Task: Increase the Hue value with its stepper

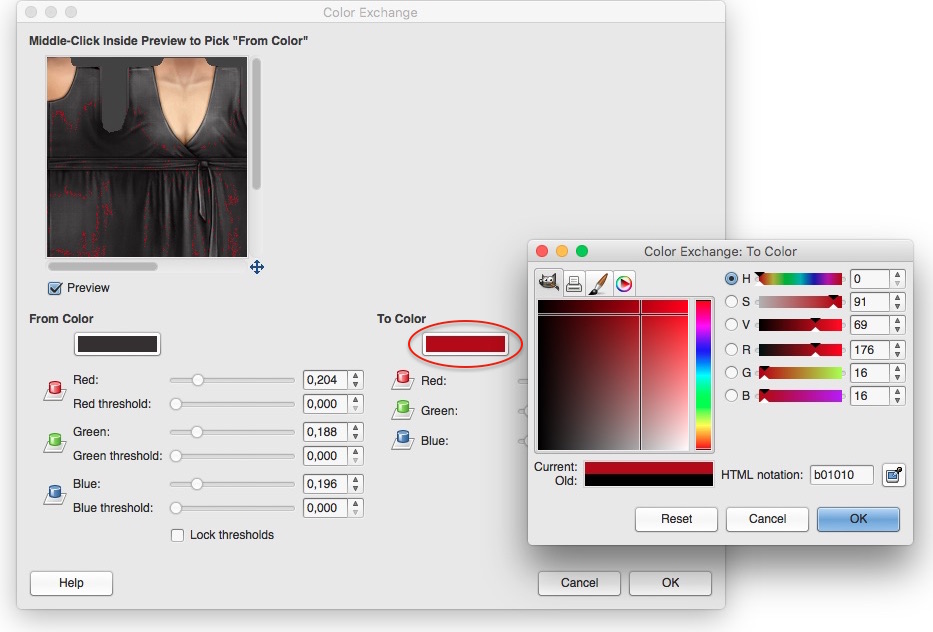Action: click(897, 274)
